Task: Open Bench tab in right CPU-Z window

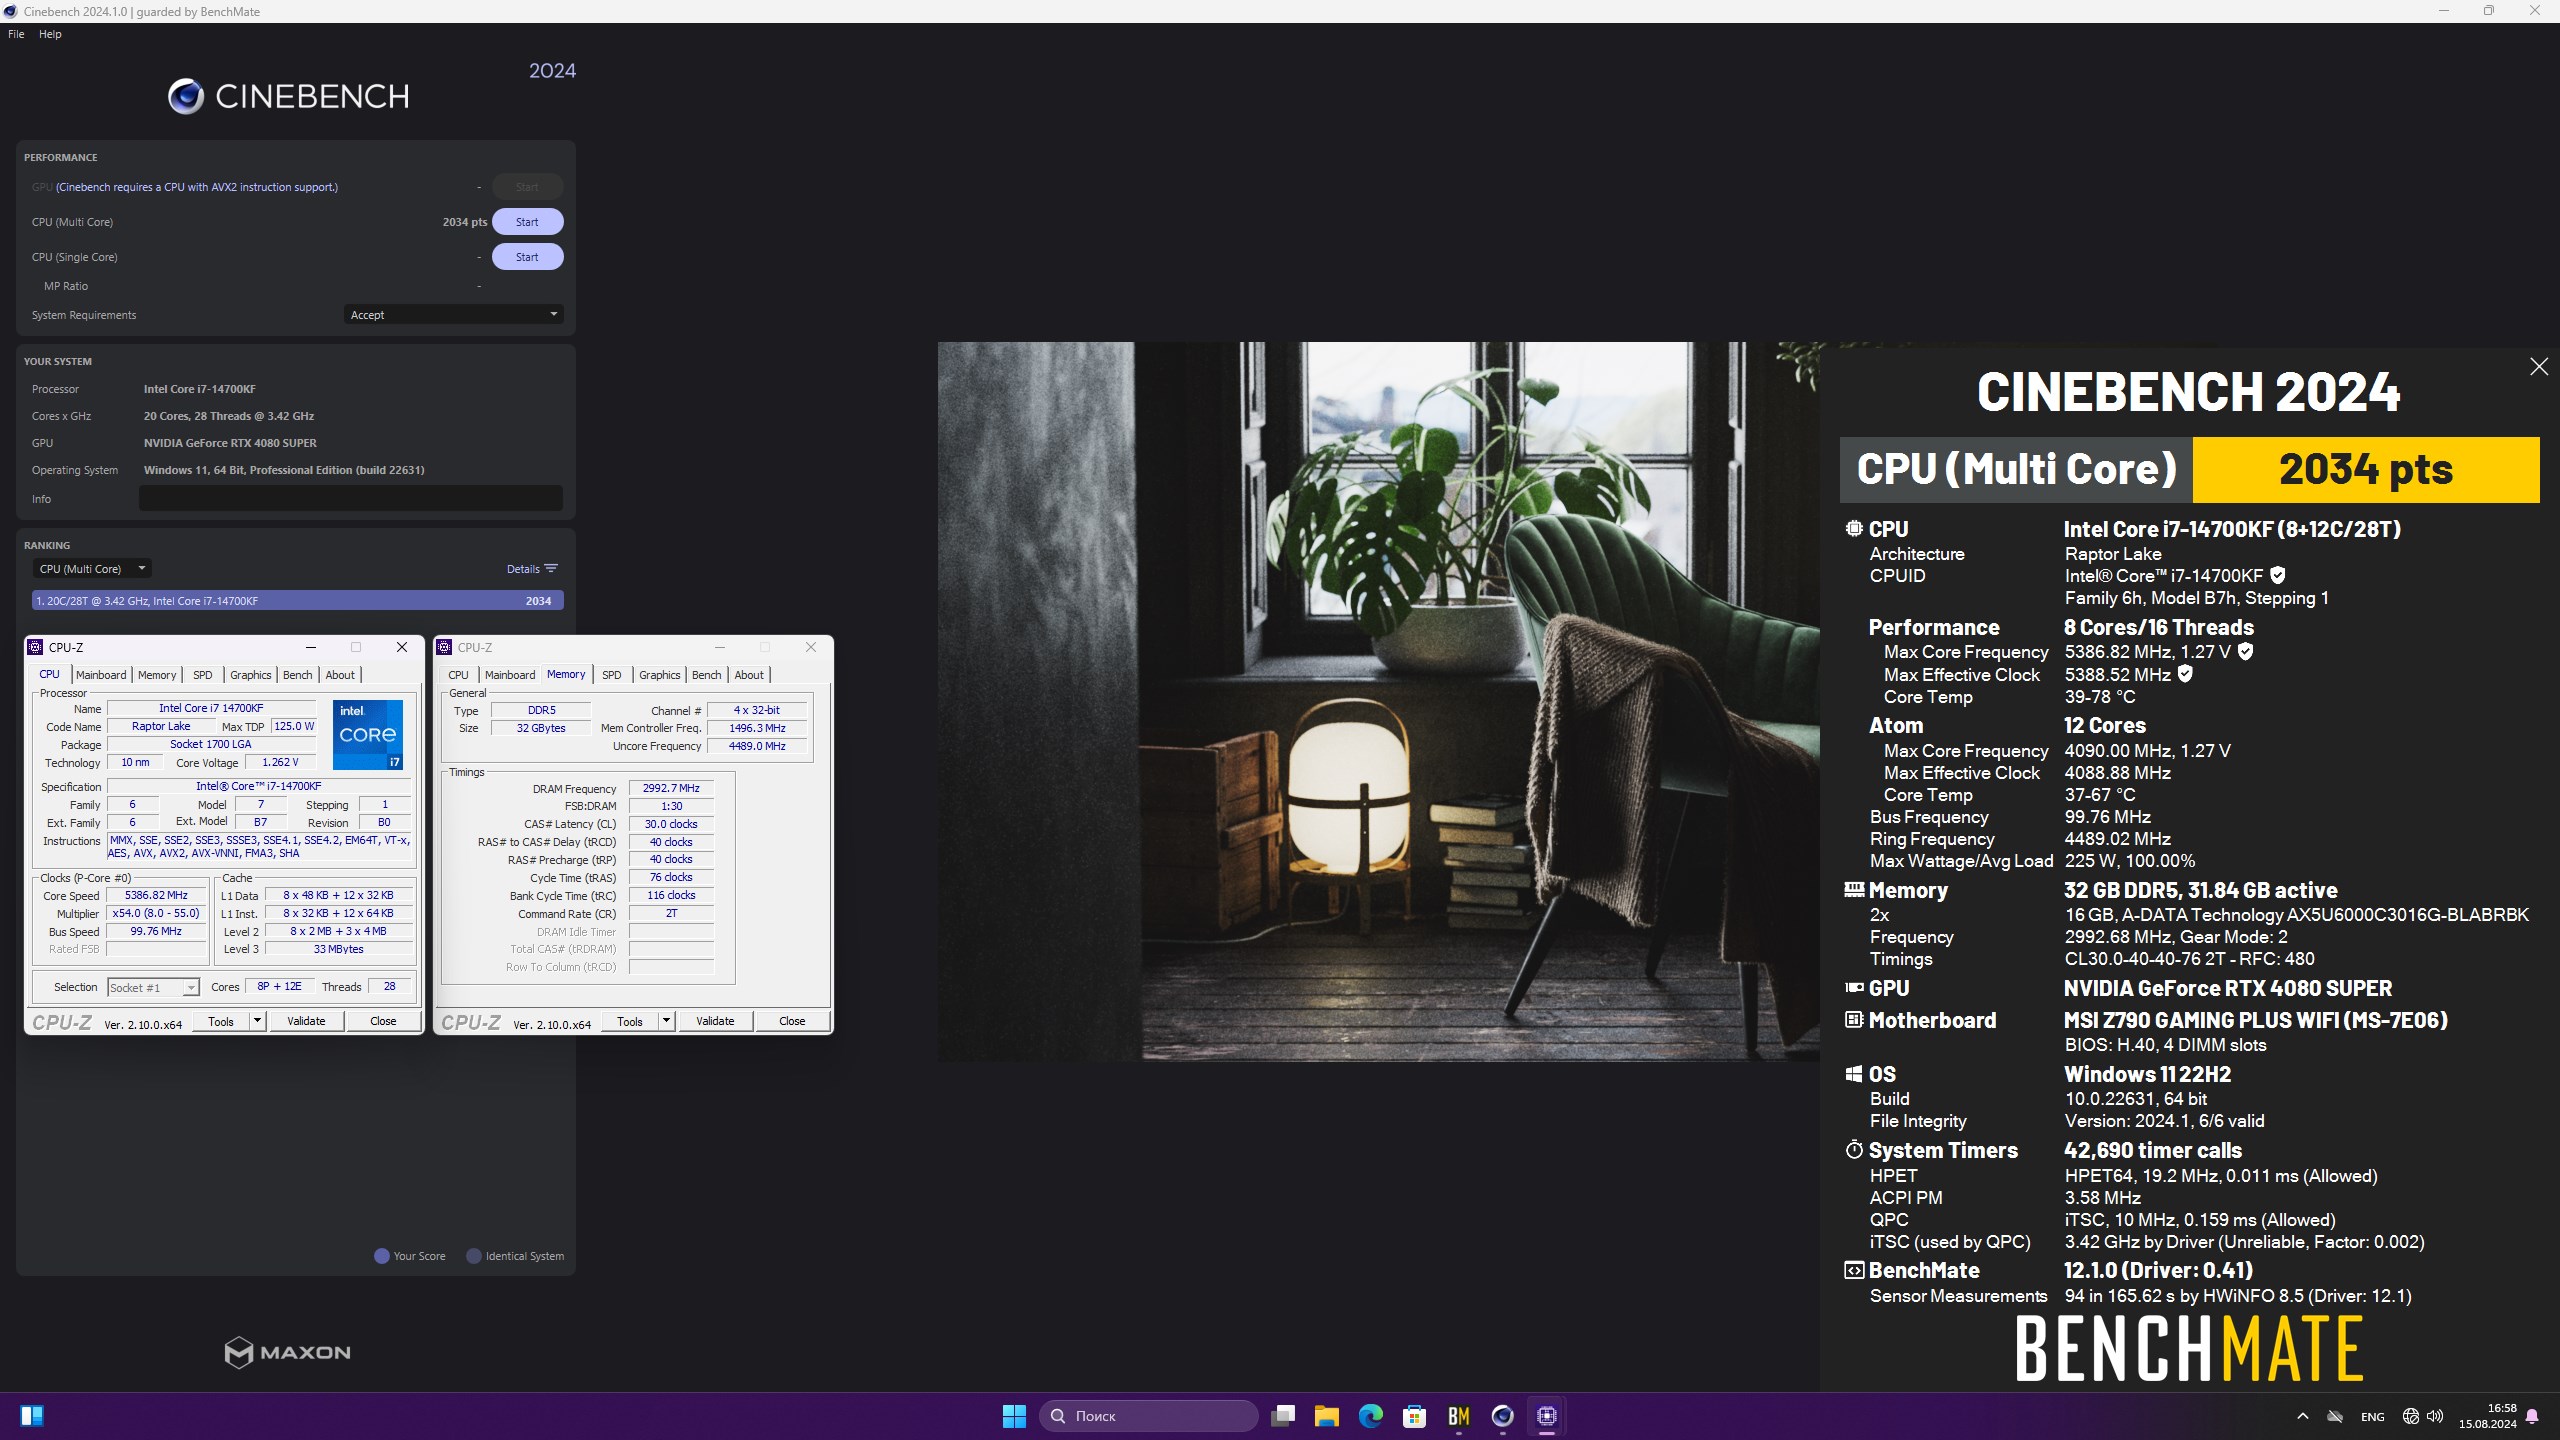Action: [706, 675]
